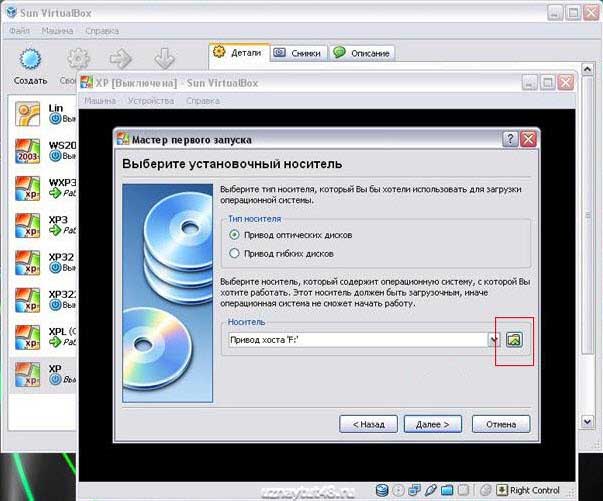Click optical disc status bar icon
603x501 pixels.
tap(398, 490)
